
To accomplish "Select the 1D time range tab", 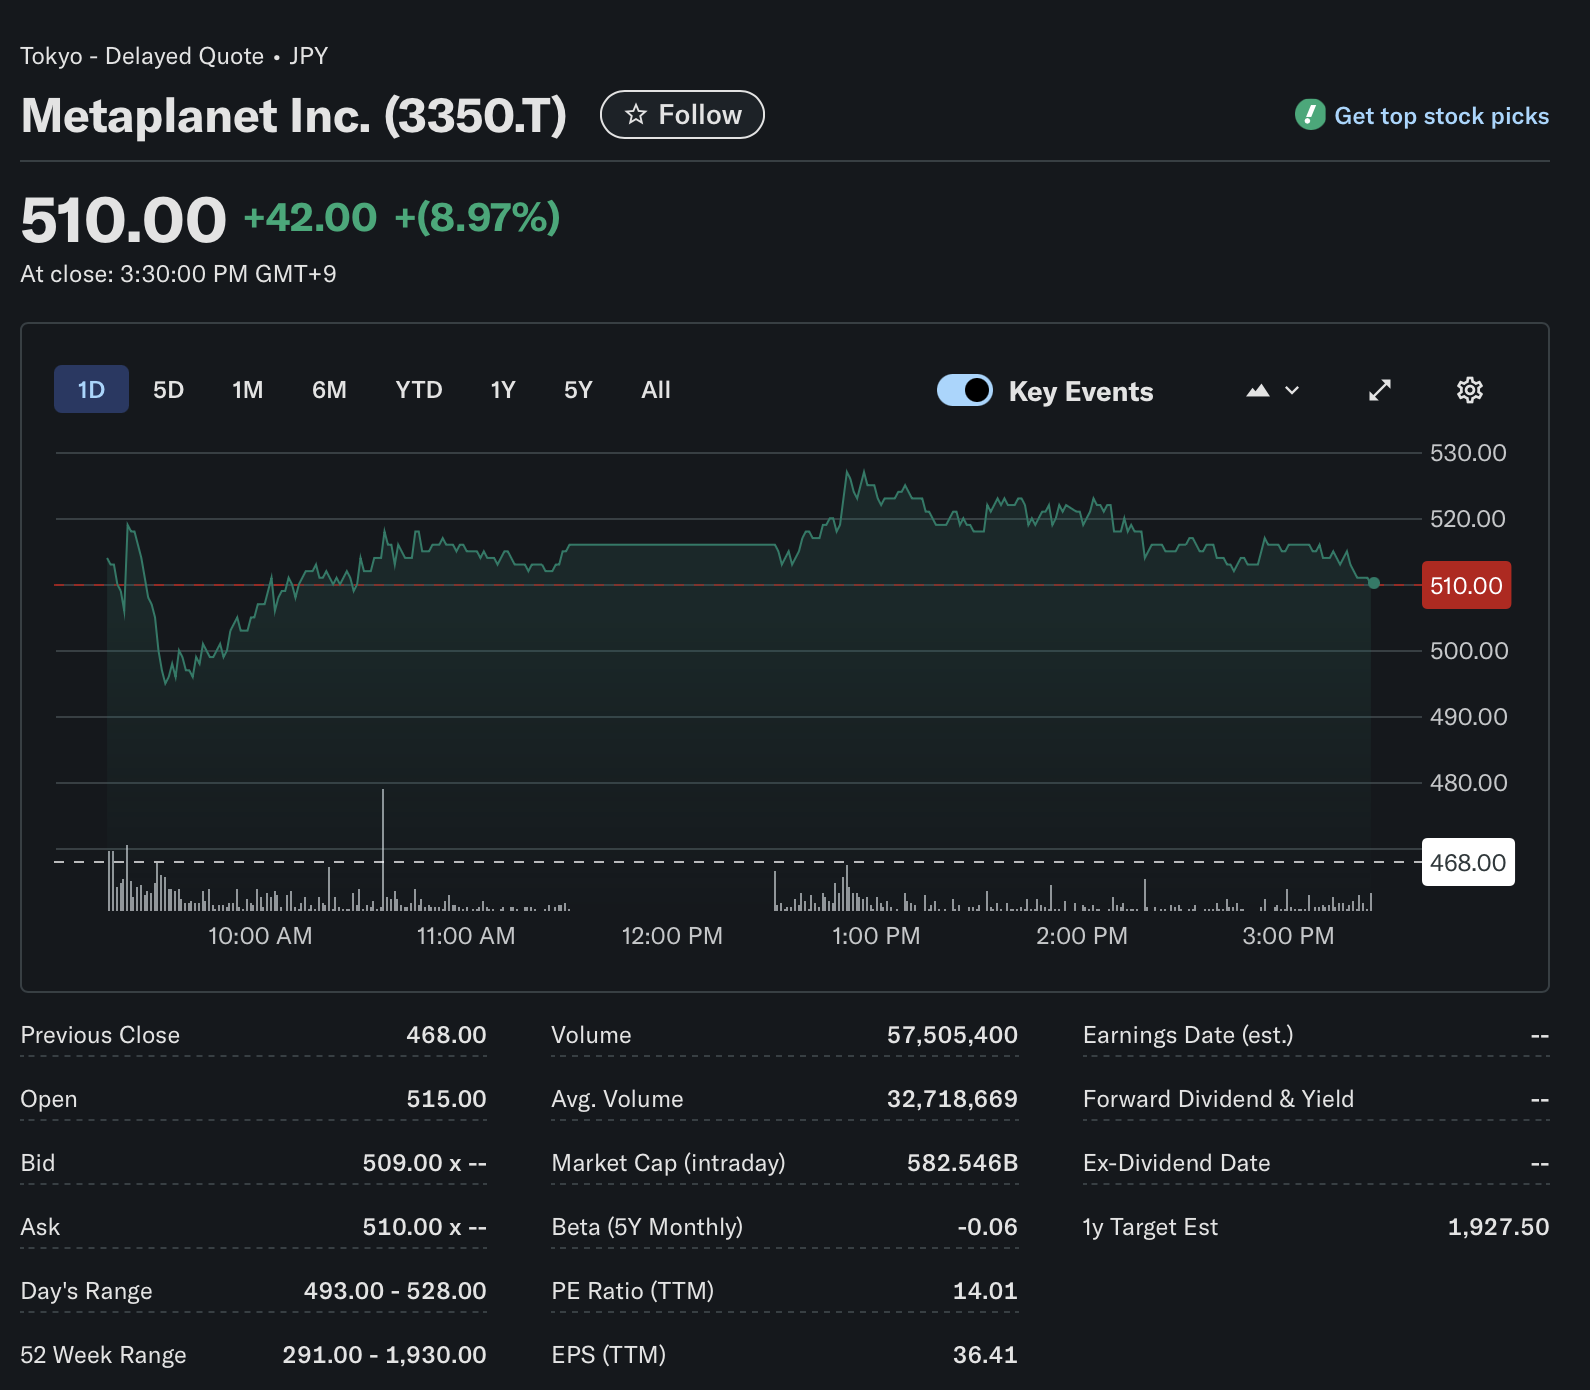I will (91, 390).
